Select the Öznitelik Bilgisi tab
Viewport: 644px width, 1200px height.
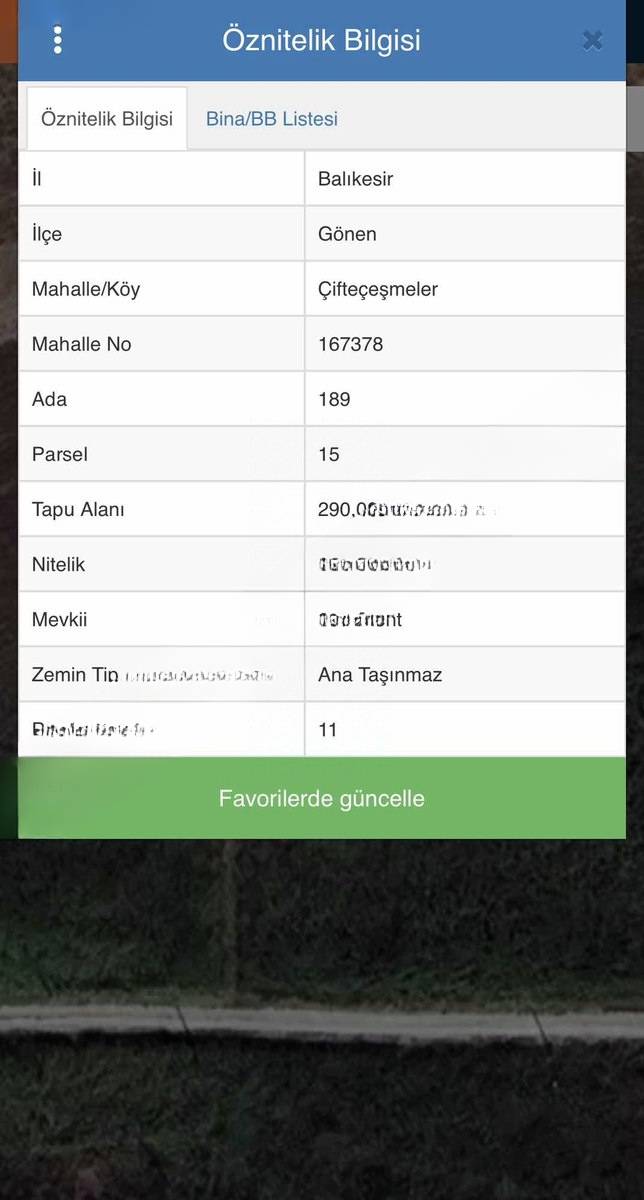tap(107, 118)
